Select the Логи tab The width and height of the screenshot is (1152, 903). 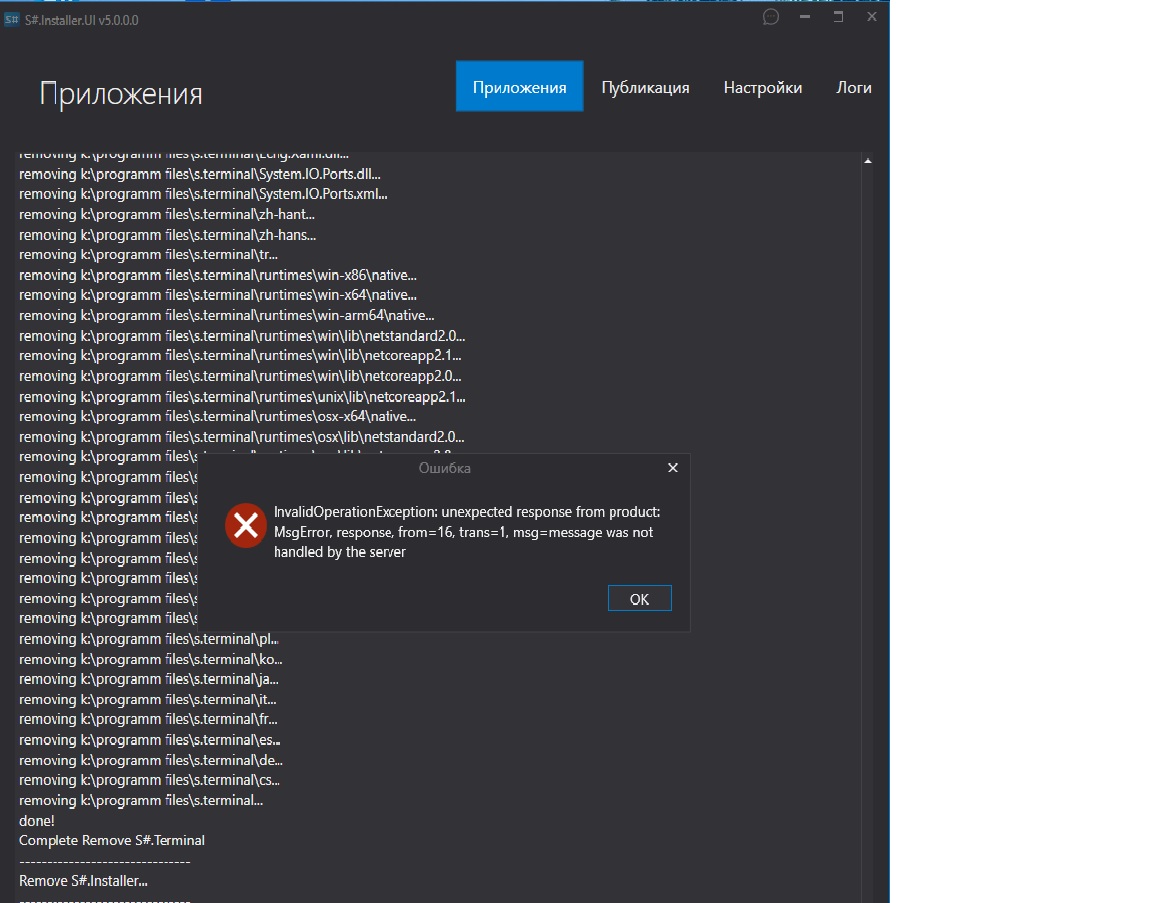coord(853,87)
